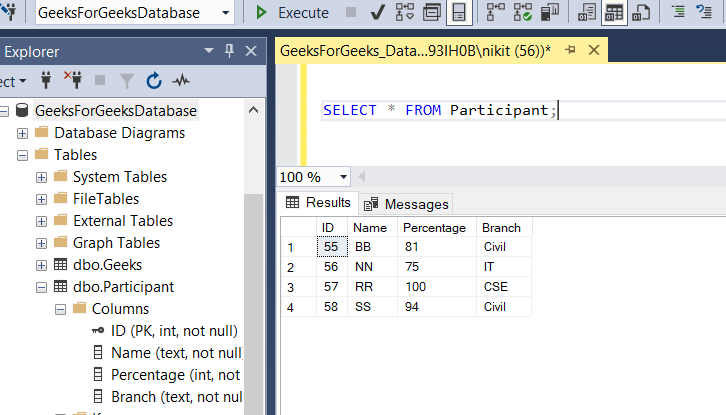Include Actual Execution Plan icon
The width and height of the screenshot is (726, 415).
tap(495, 13)
